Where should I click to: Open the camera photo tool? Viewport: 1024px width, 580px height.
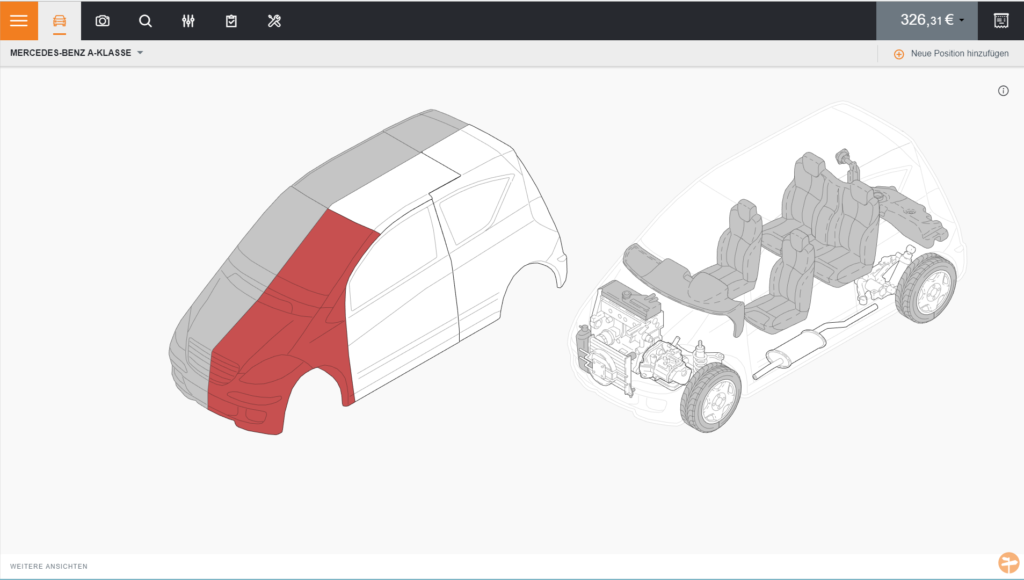[x=103, y=21]
